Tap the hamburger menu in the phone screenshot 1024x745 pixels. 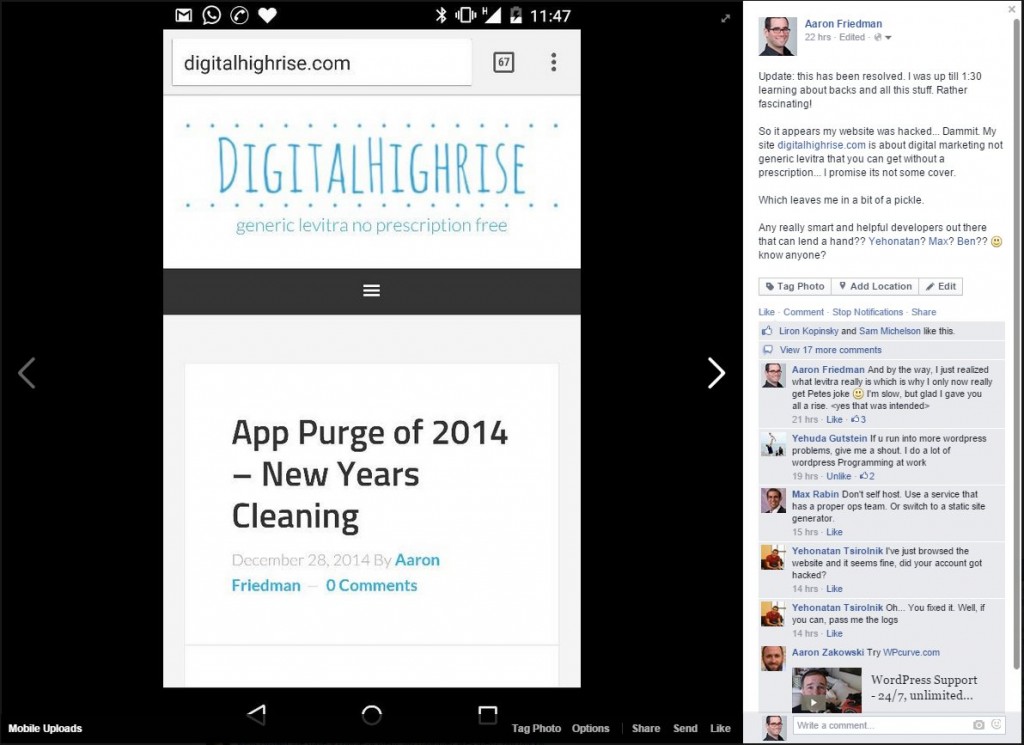(x=372, y=291)
